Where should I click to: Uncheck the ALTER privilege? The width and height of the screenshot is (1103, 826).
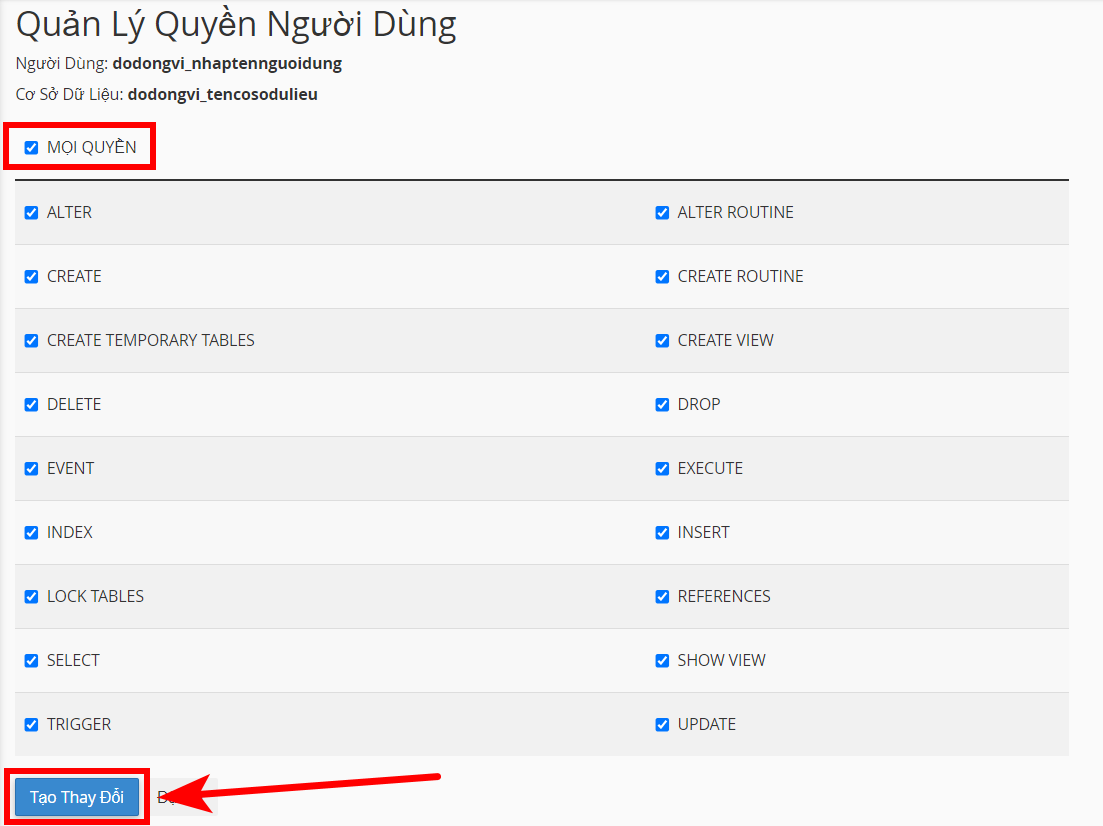tap(31, 212)
